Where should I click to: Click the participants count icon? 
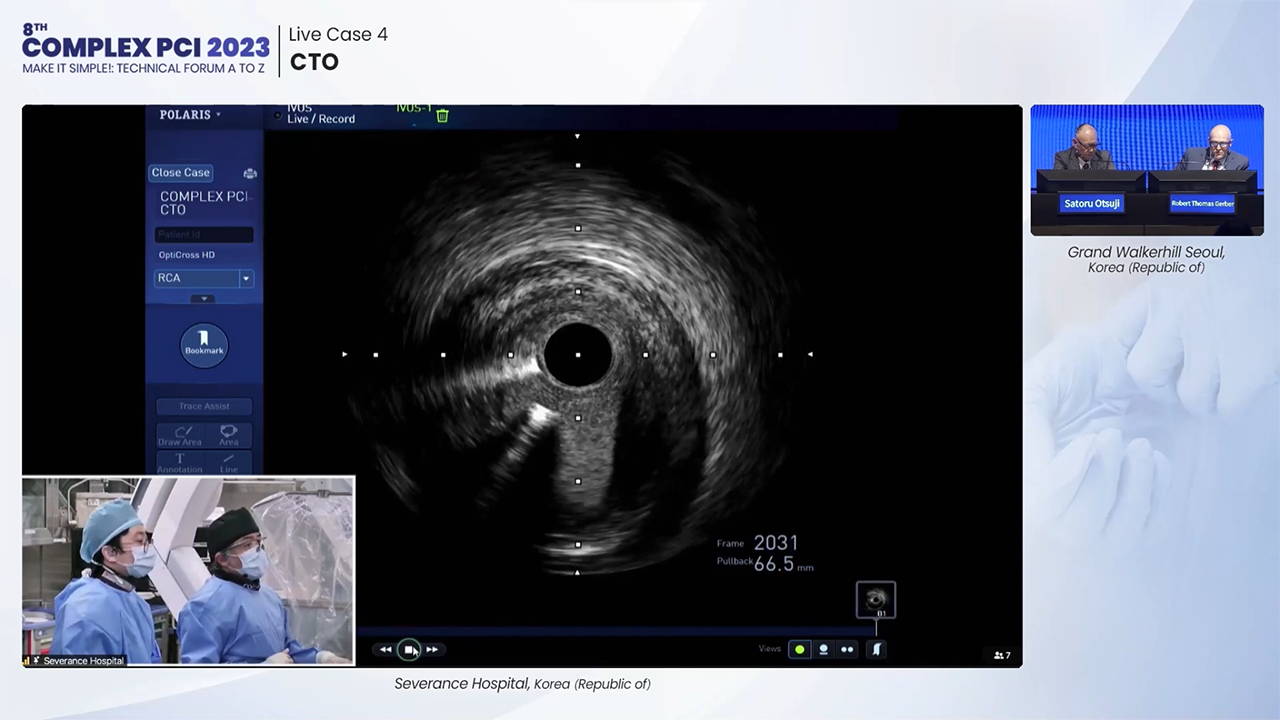1001,656
